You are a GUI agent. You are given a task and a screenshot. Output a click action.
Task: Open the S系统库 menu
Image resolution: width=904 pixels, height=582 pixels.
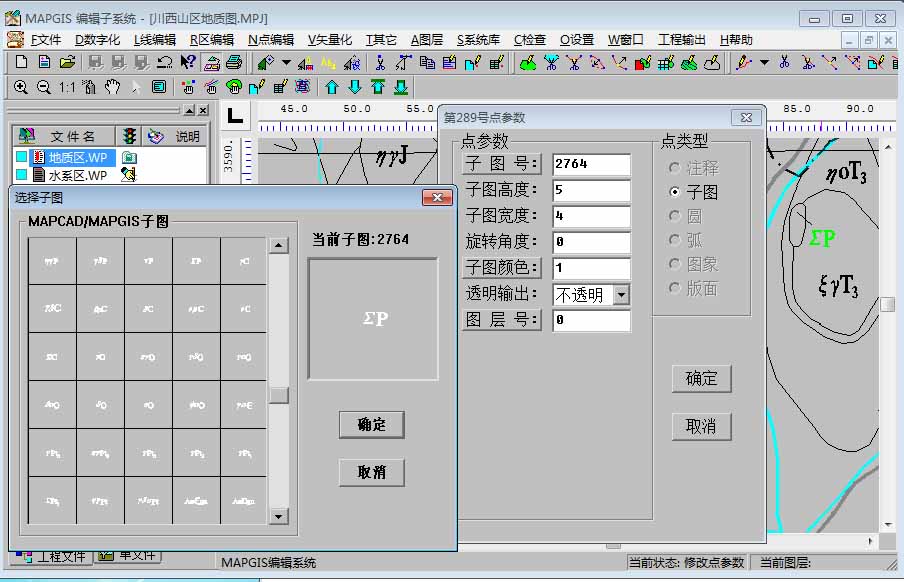coord(478,40)
